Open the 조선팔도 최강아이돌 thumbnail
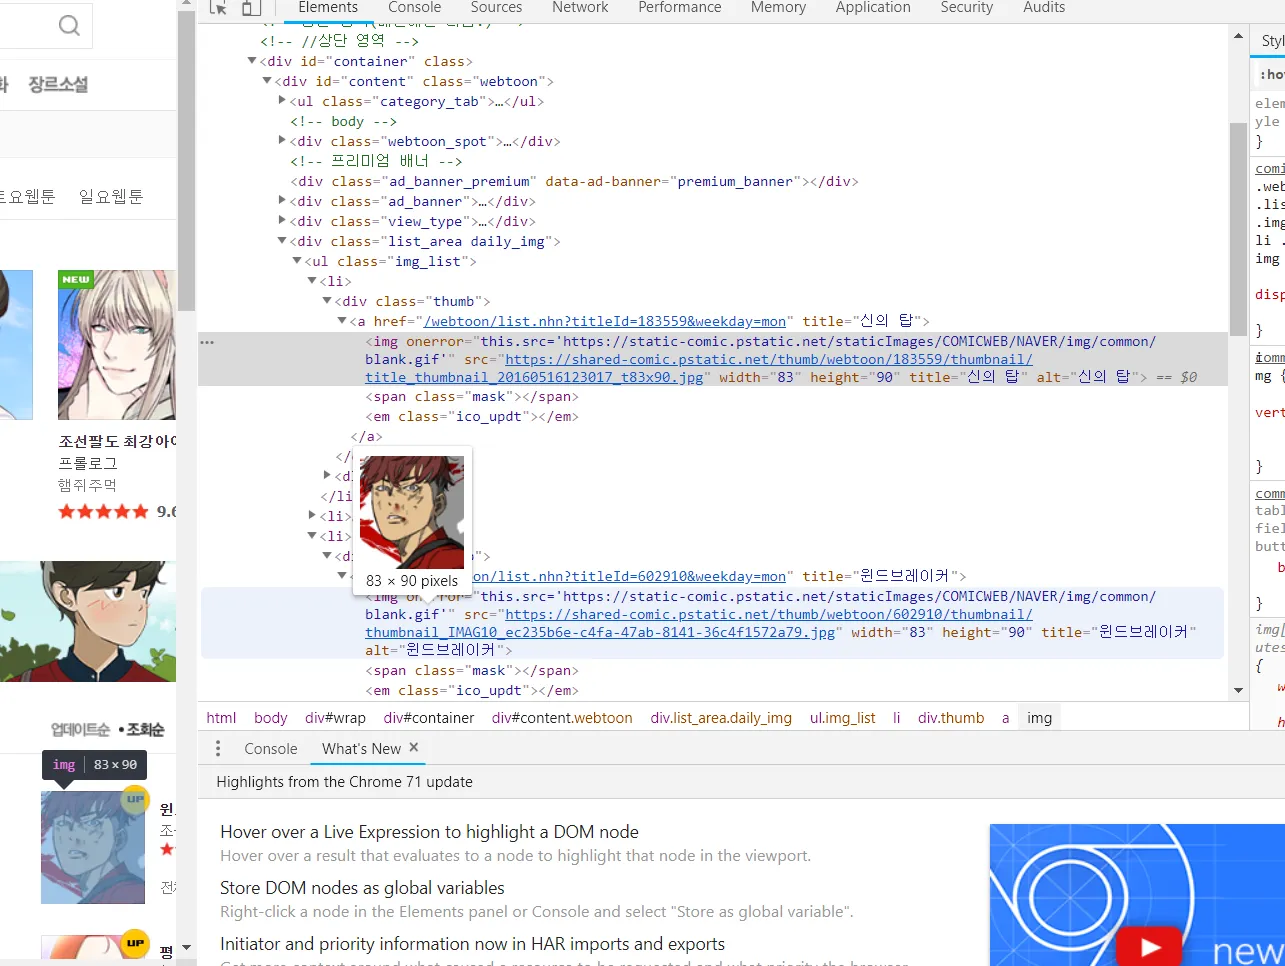The height and width of the screenshot is (966, 1285). coord(117,345)
